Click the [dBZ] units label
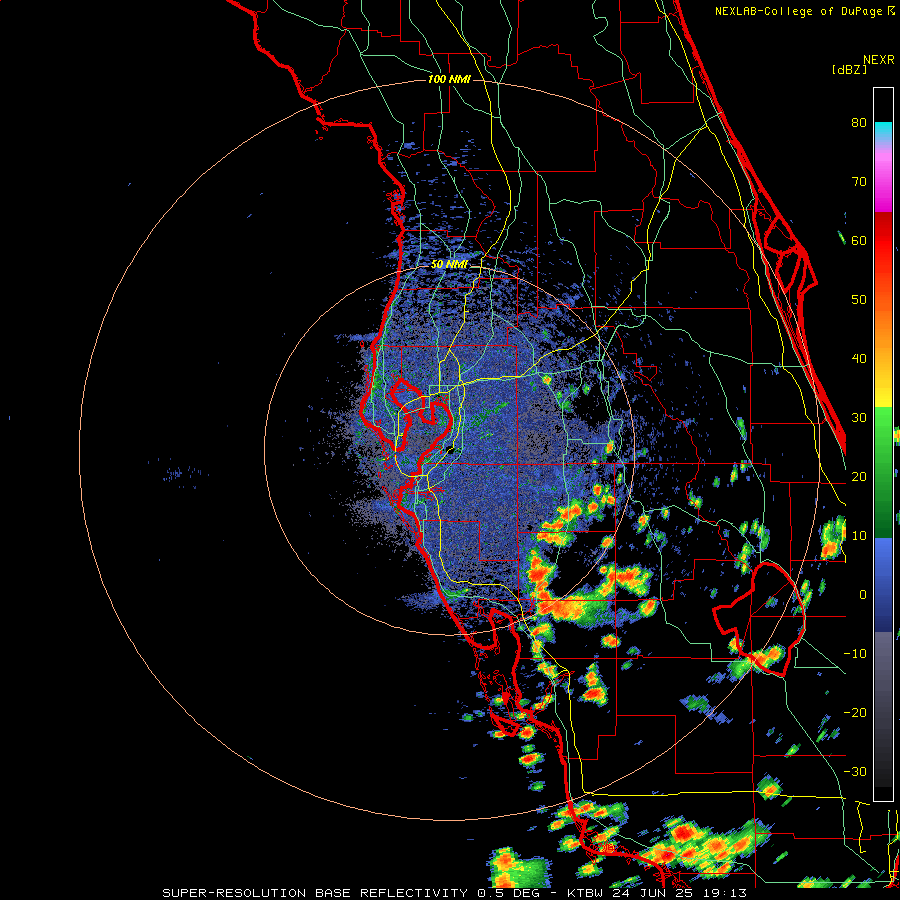This screenshot has height=900, width=900. (x=849, y=70)
